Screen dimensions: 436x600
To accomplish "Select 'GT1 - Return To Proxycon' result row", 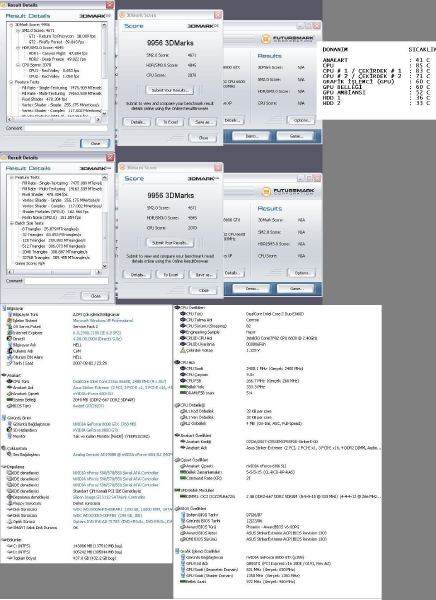I will point(62,36).
